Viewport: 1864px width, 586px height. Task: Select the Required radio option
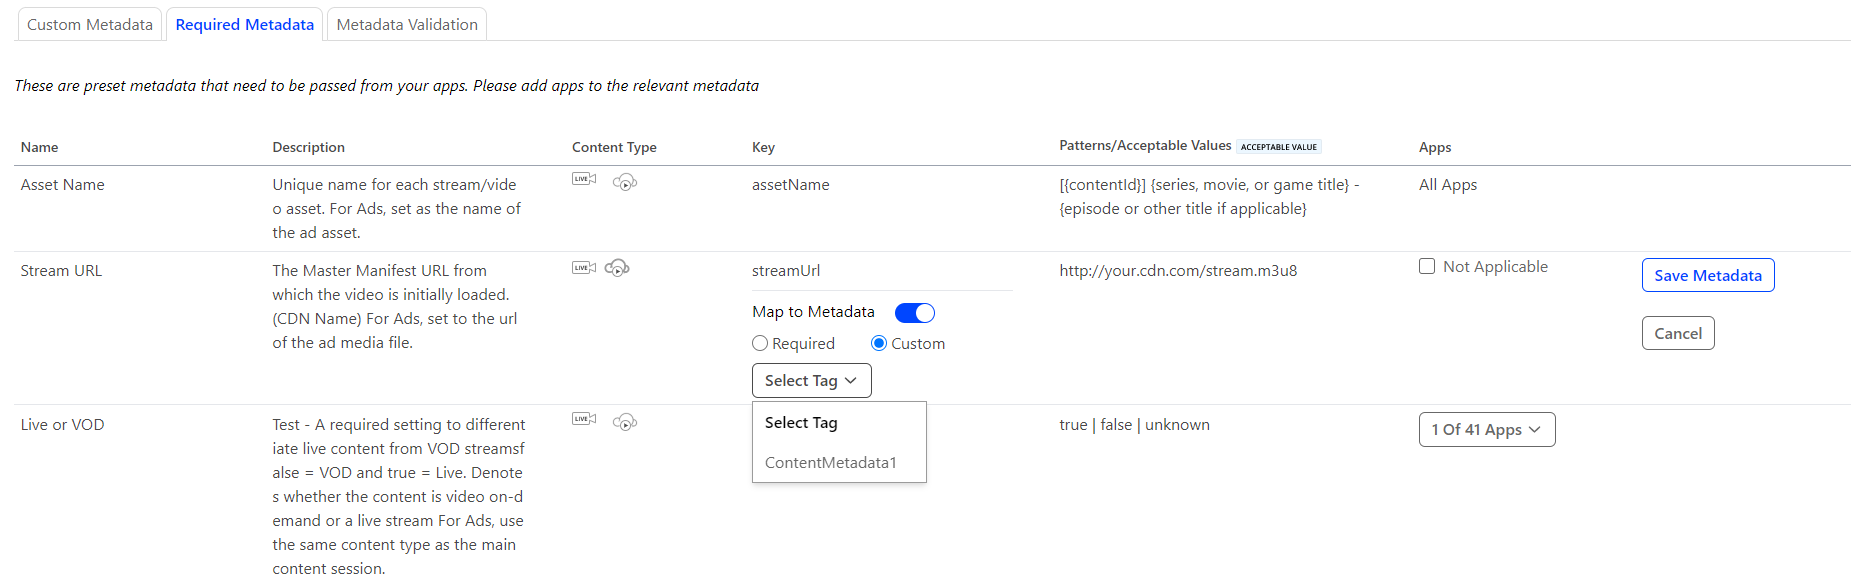pyautogui.click(x=760, y=344)
